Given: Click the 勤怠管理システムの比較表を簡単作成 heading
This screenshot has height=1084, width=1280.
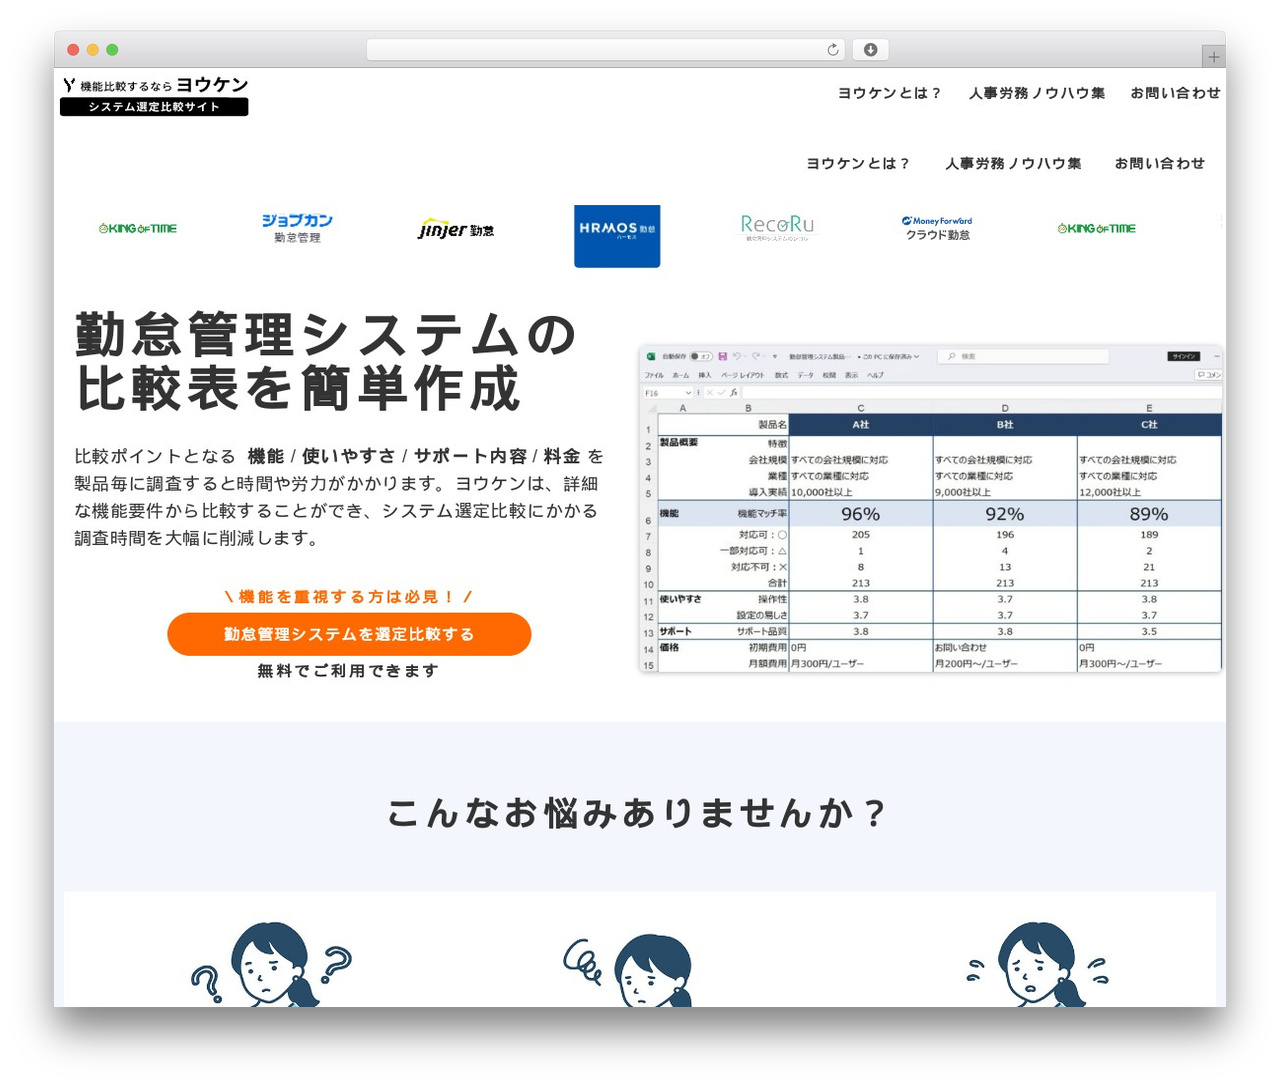Looking at the screenshot, I should pyautogui.click(x=326, y=362).
